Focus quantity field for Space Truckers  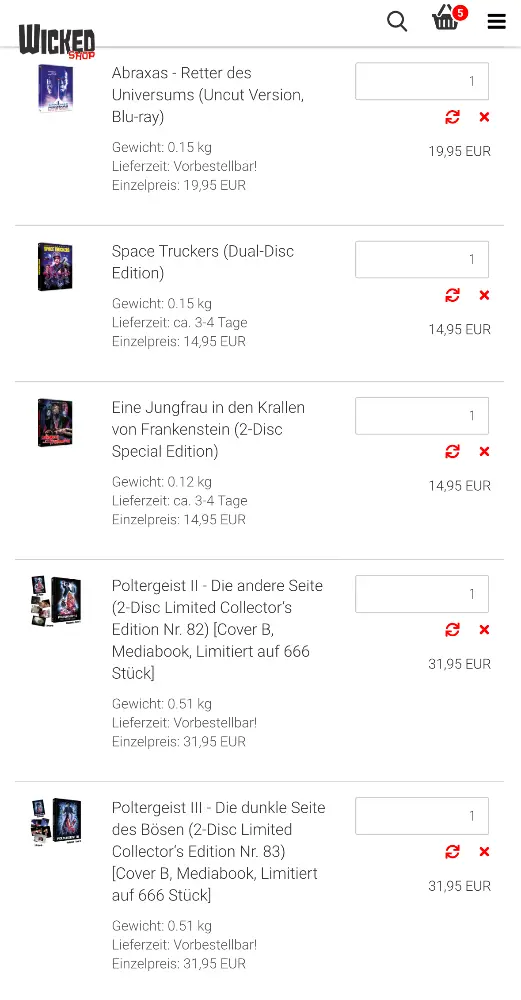point(422,260)
